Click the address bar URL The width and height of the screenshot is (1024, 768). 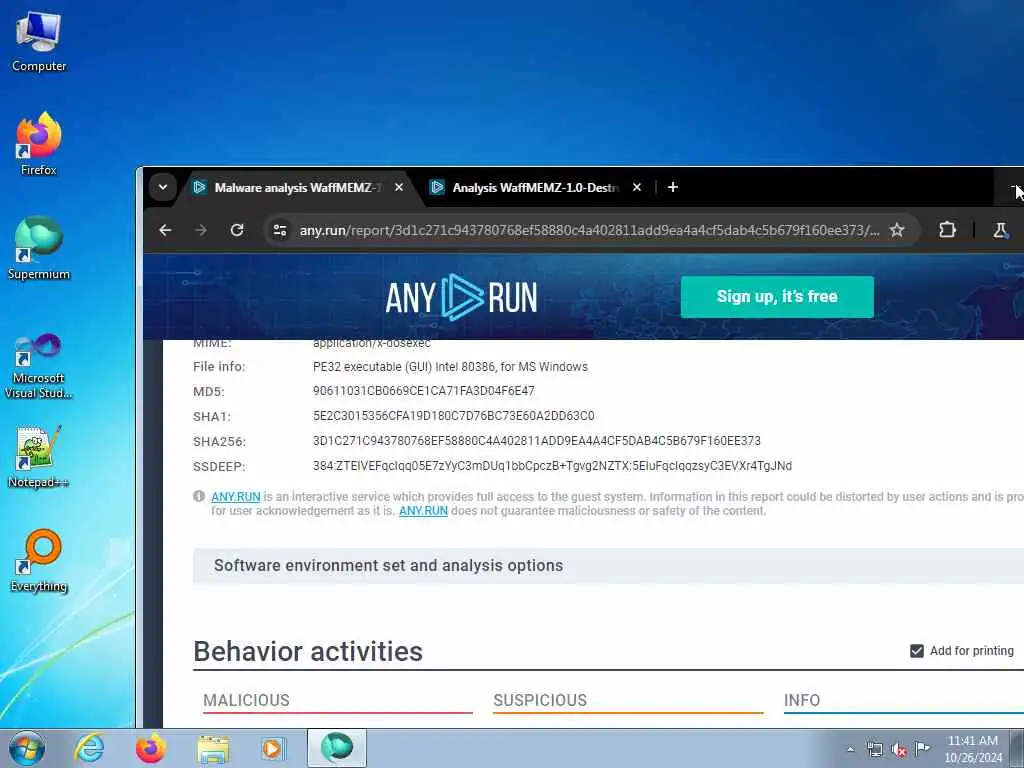click(x=589, y=230)
